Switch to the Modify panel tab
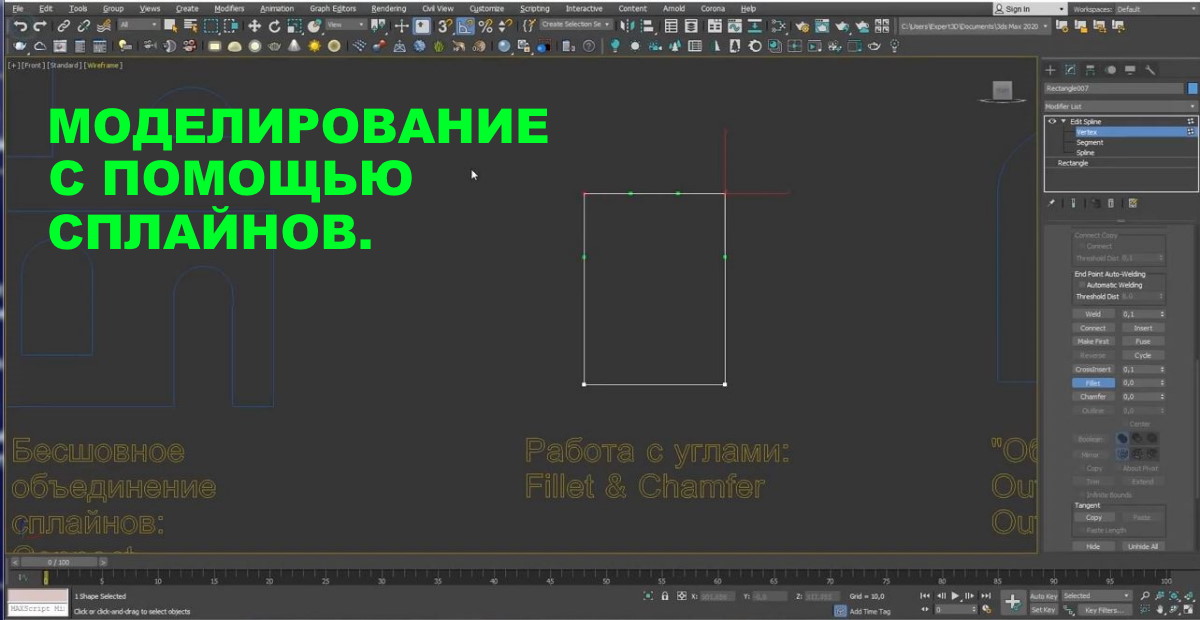Viewport: 1200px width, 620px height. (1070, 70)
